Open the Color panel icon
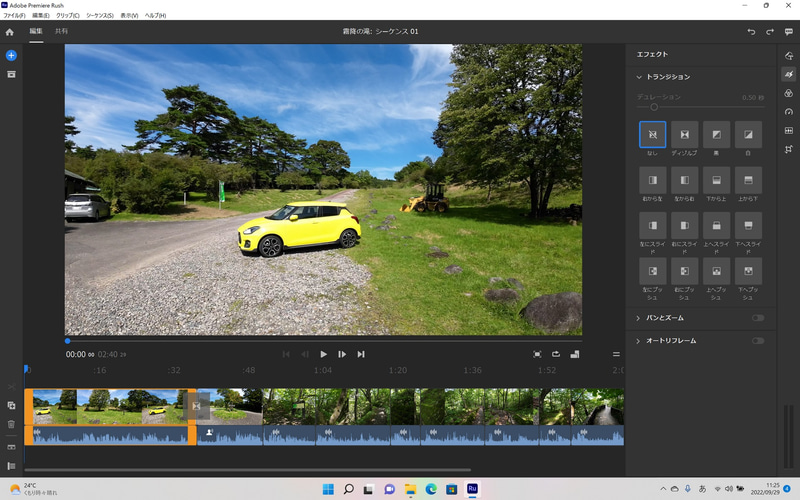800x500 pixels. [789, 93]
